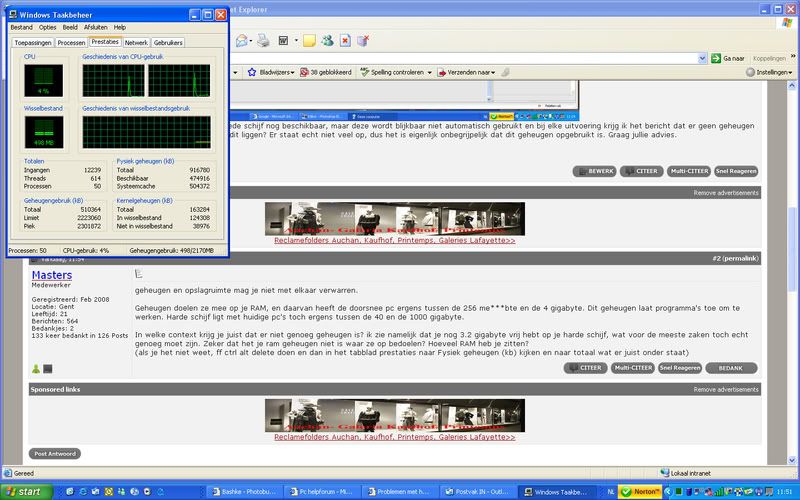
Task: Open lower Reclamefolders Auchan, Kaufhof link
Action: [x=394, y=437]
